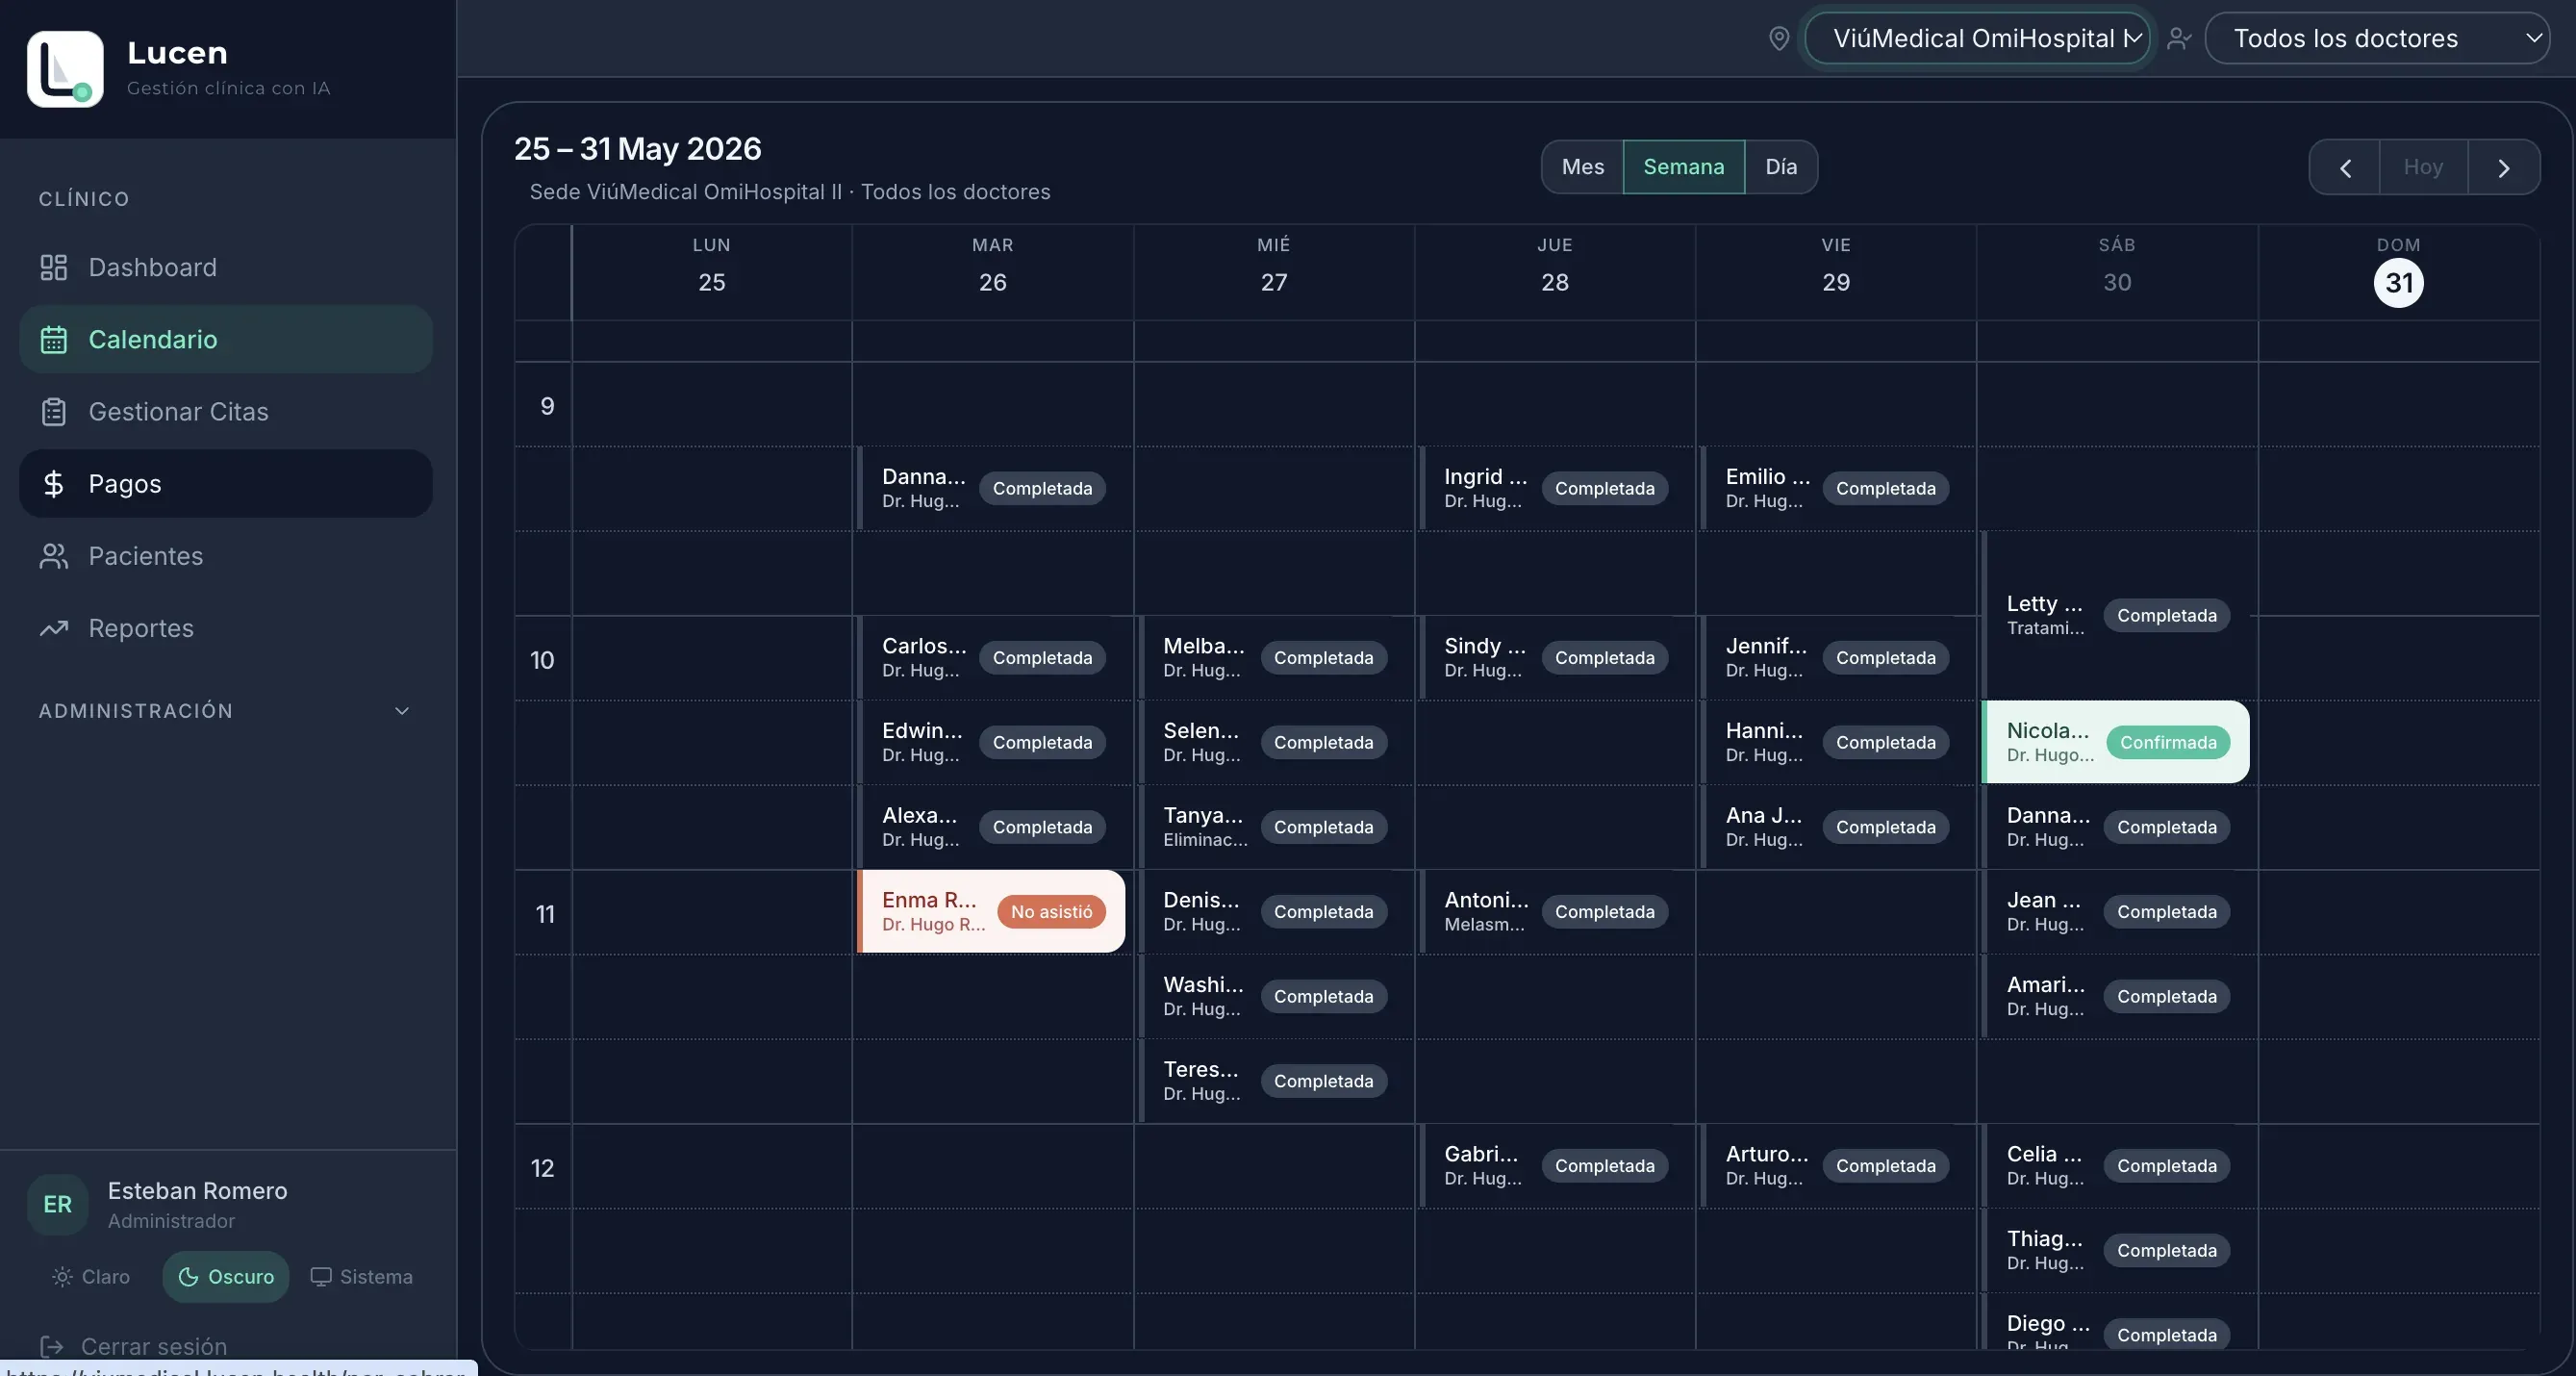Open the Dashboard menu item

(x=226, y=267)
